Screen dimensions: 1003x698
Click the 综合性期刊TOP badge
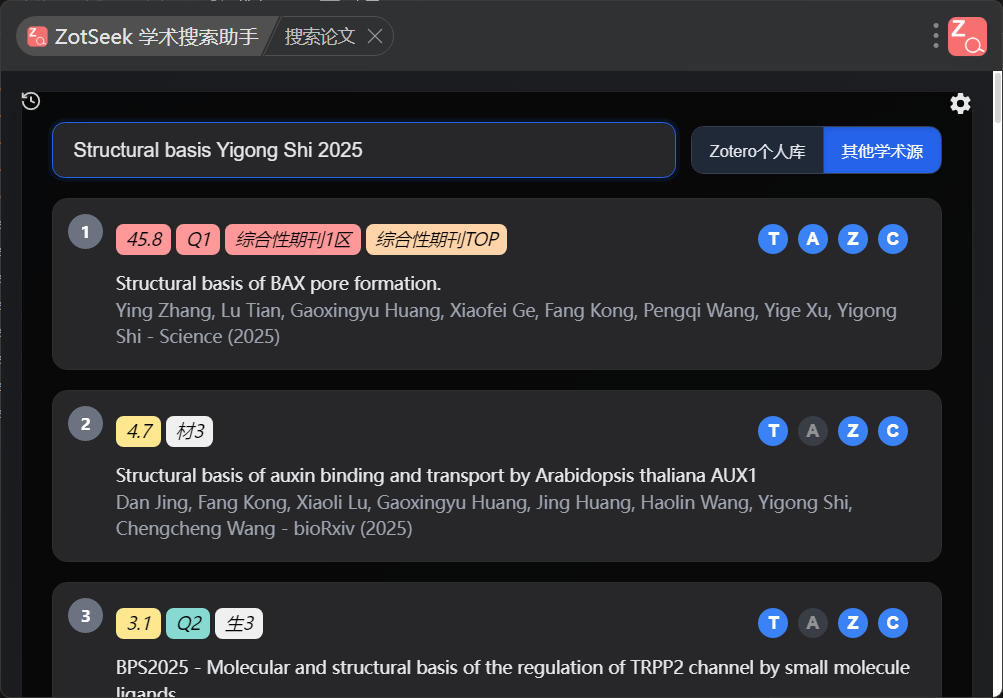[436, 239]
